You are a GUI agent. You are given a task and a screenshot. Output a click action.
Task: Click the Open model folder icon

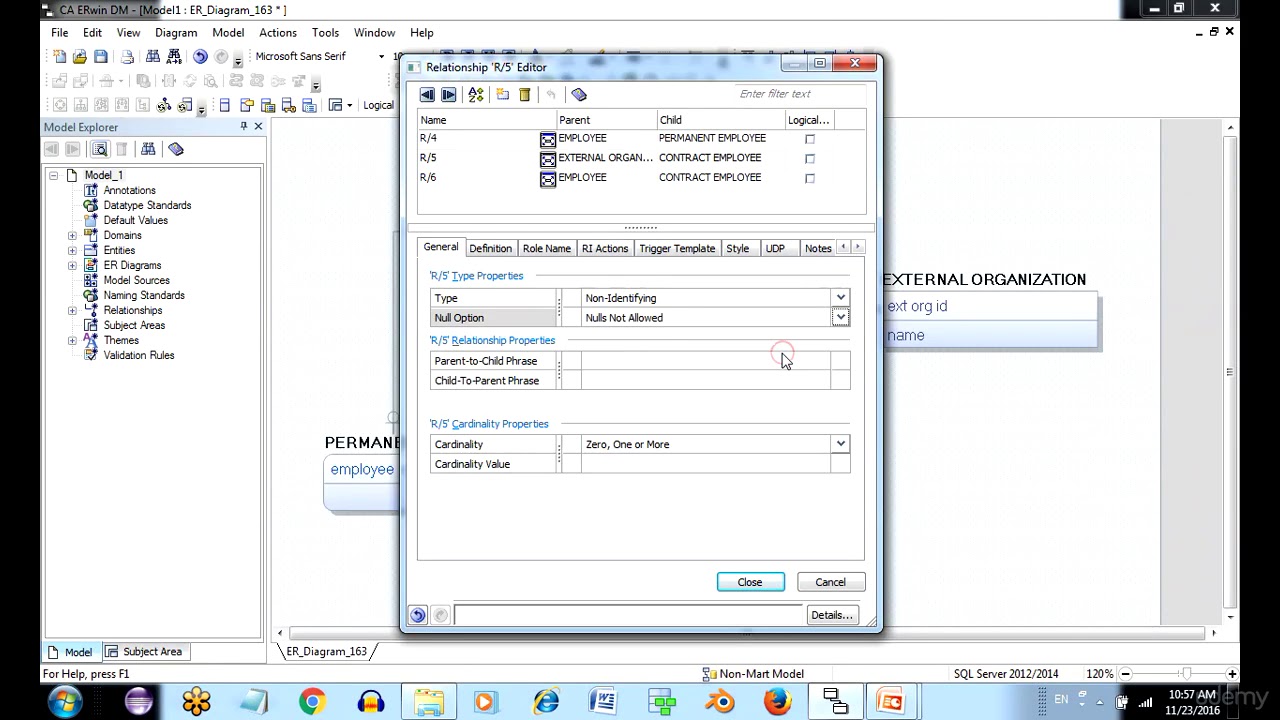click(x=79, y=57)
